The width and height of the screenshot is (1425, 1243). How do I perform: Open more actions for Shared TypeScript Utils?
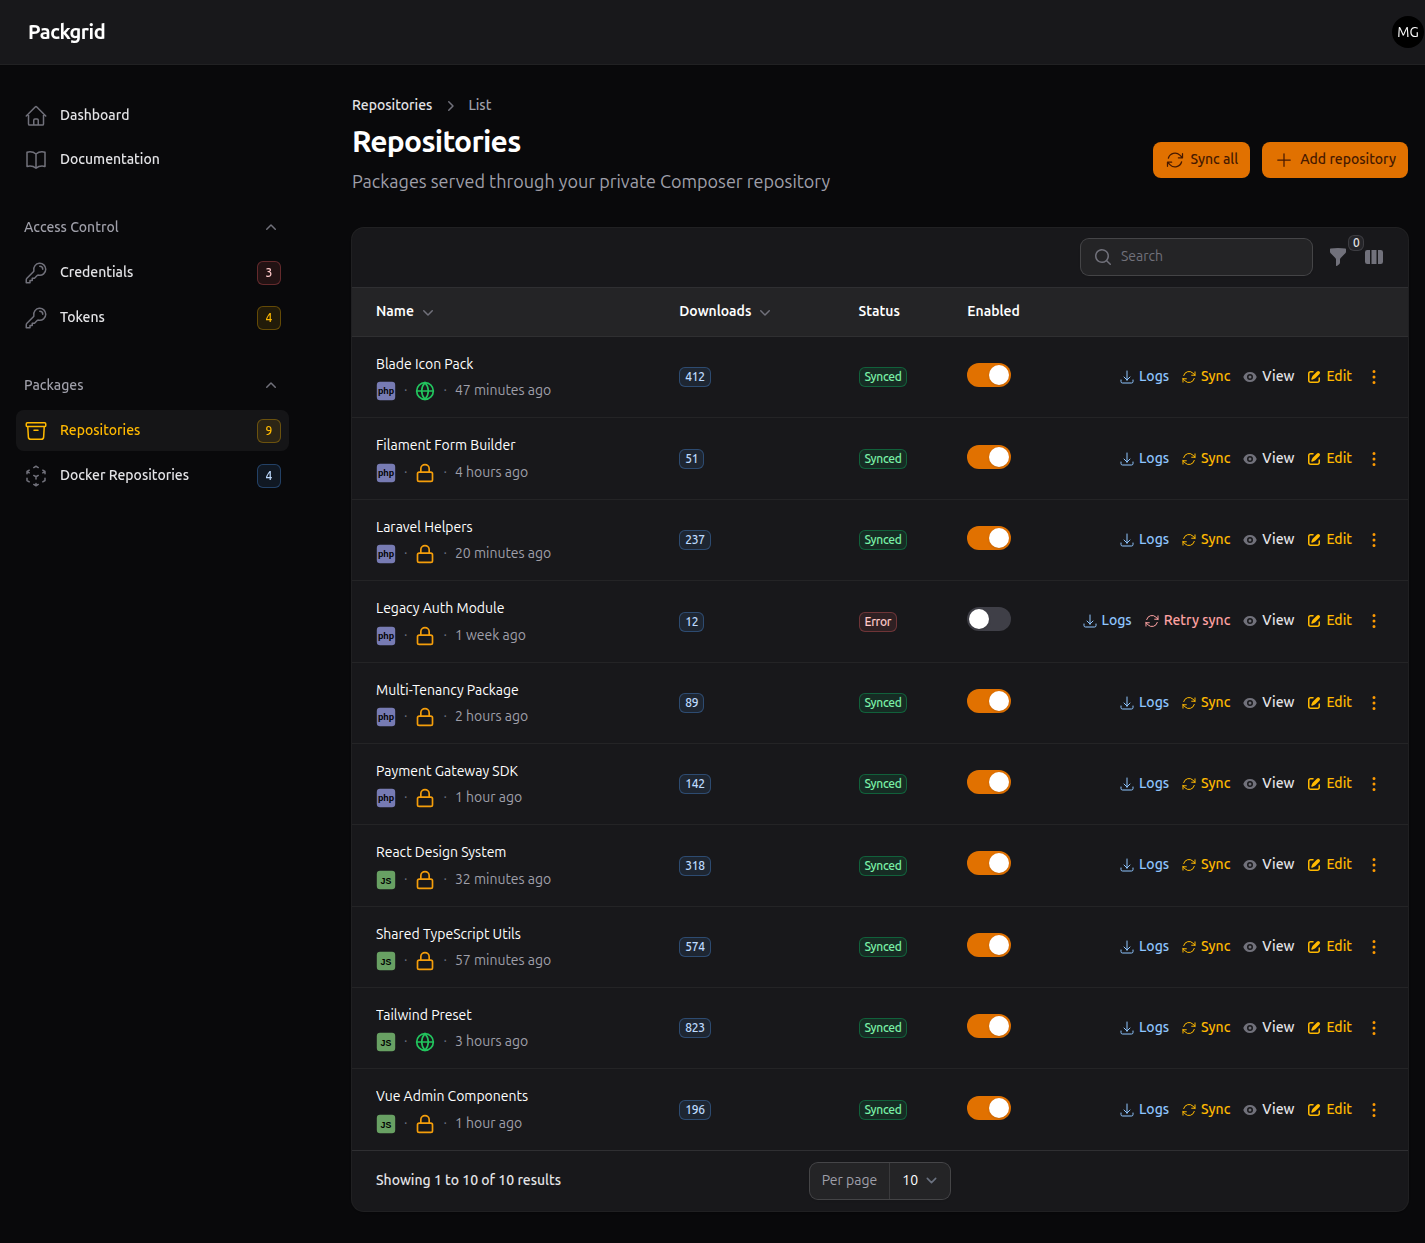tap(1374, 947)
